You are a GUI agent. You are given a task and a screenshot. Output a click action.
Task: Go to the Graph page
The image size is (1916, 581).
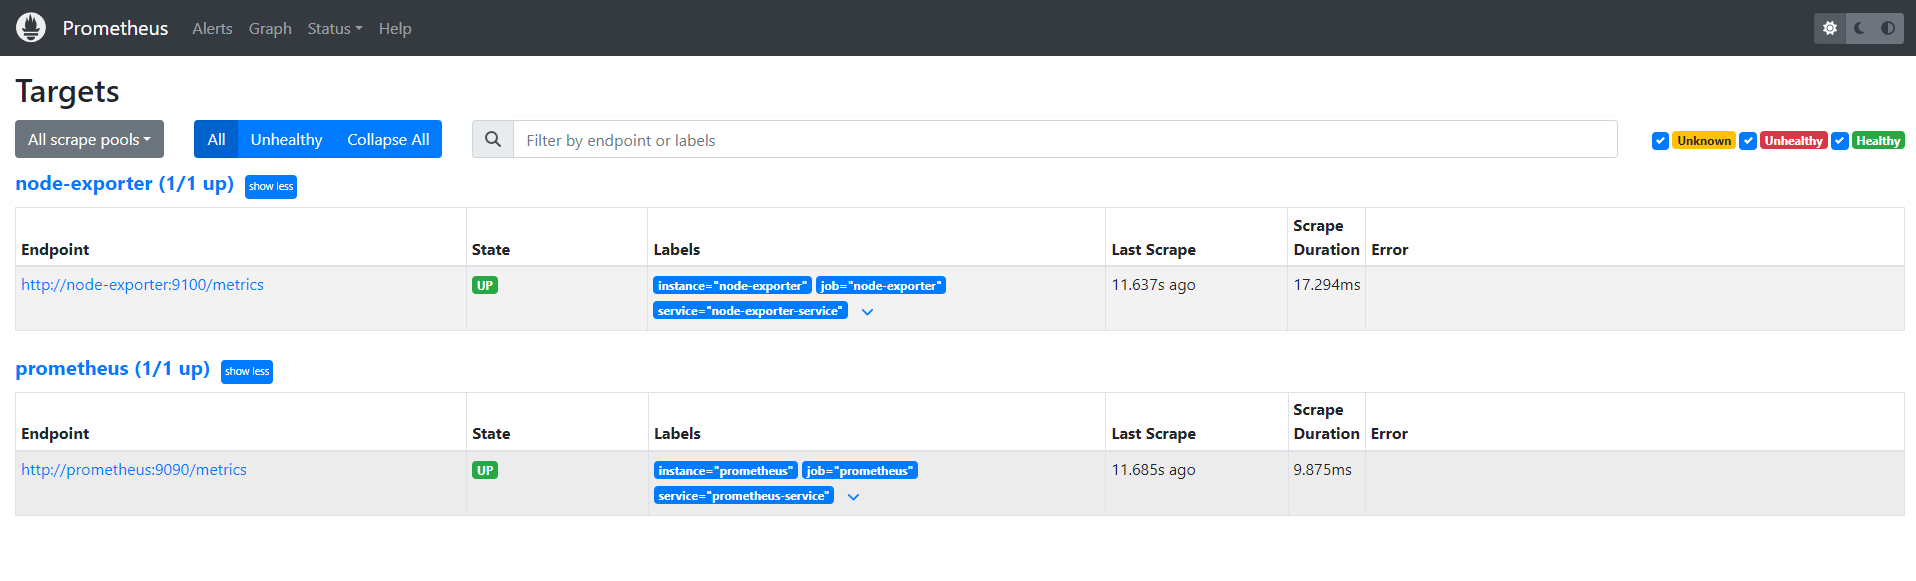pyautogui.click(x=270, y=29)
